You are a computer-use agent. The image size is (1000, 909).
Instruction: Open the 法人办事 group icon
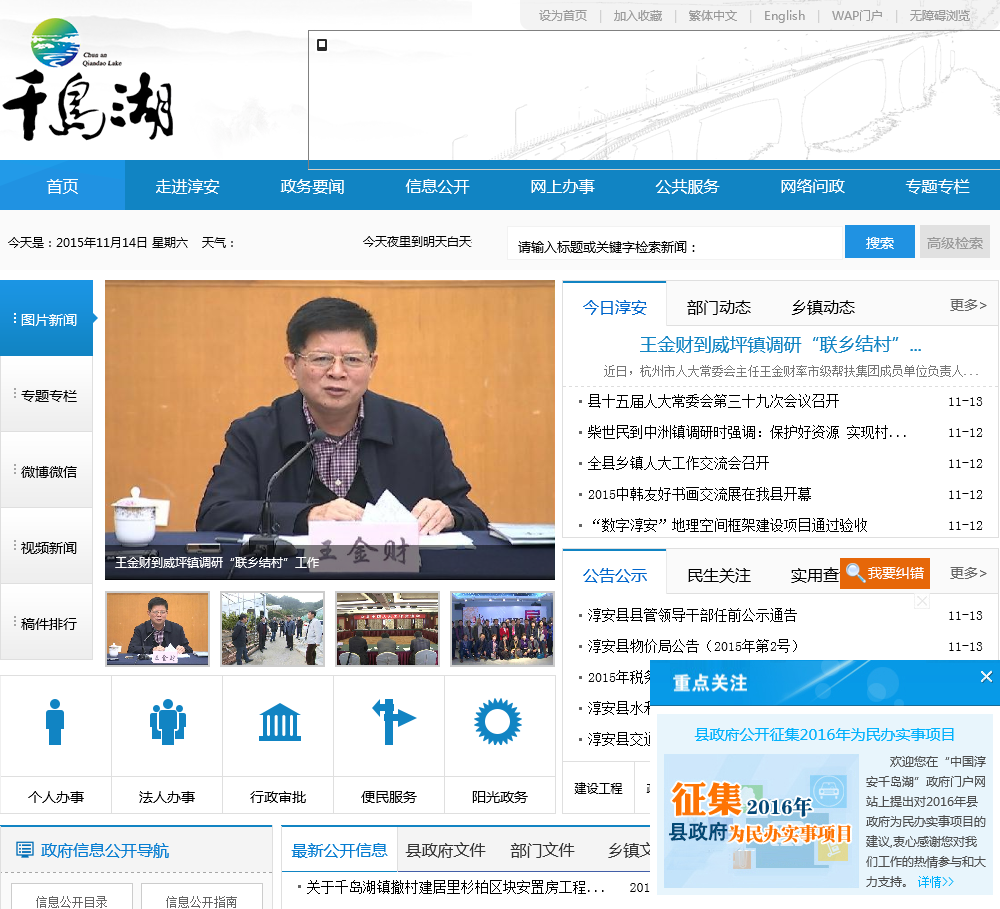[168, 722]
